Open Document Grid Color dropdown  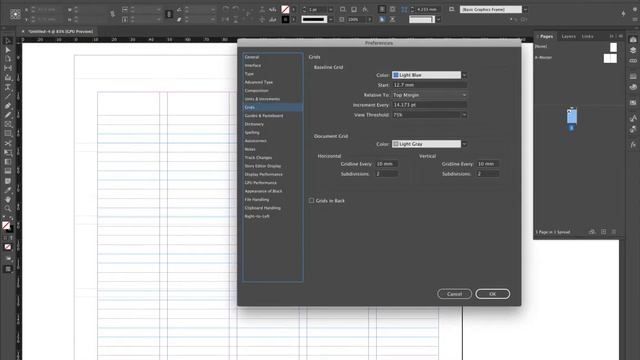click(x=429, y=144)
